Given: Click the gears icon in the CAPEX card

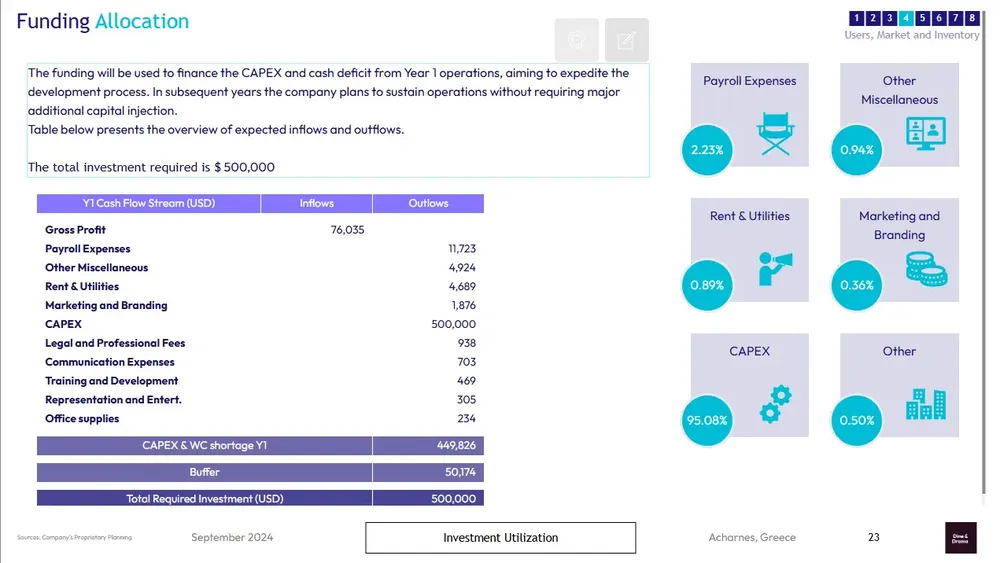Looking at the screenshot, I should 776,403.
